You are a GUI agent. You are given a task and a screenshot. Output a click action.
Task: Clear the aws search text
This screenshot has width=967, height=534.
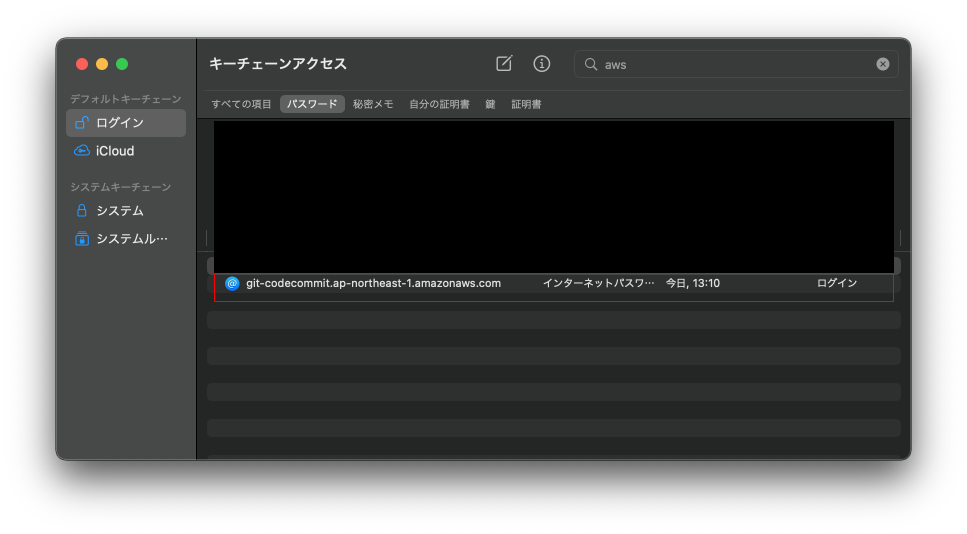click(x=883, y=64)
